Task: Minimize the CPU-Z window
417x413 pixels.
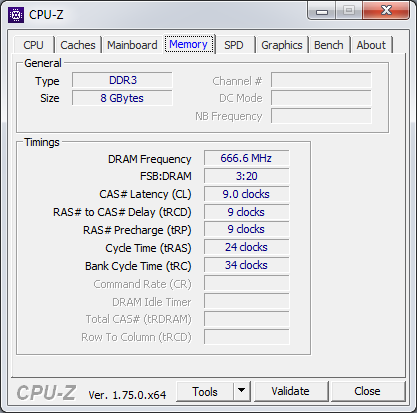Action: (x=322, y=11)
